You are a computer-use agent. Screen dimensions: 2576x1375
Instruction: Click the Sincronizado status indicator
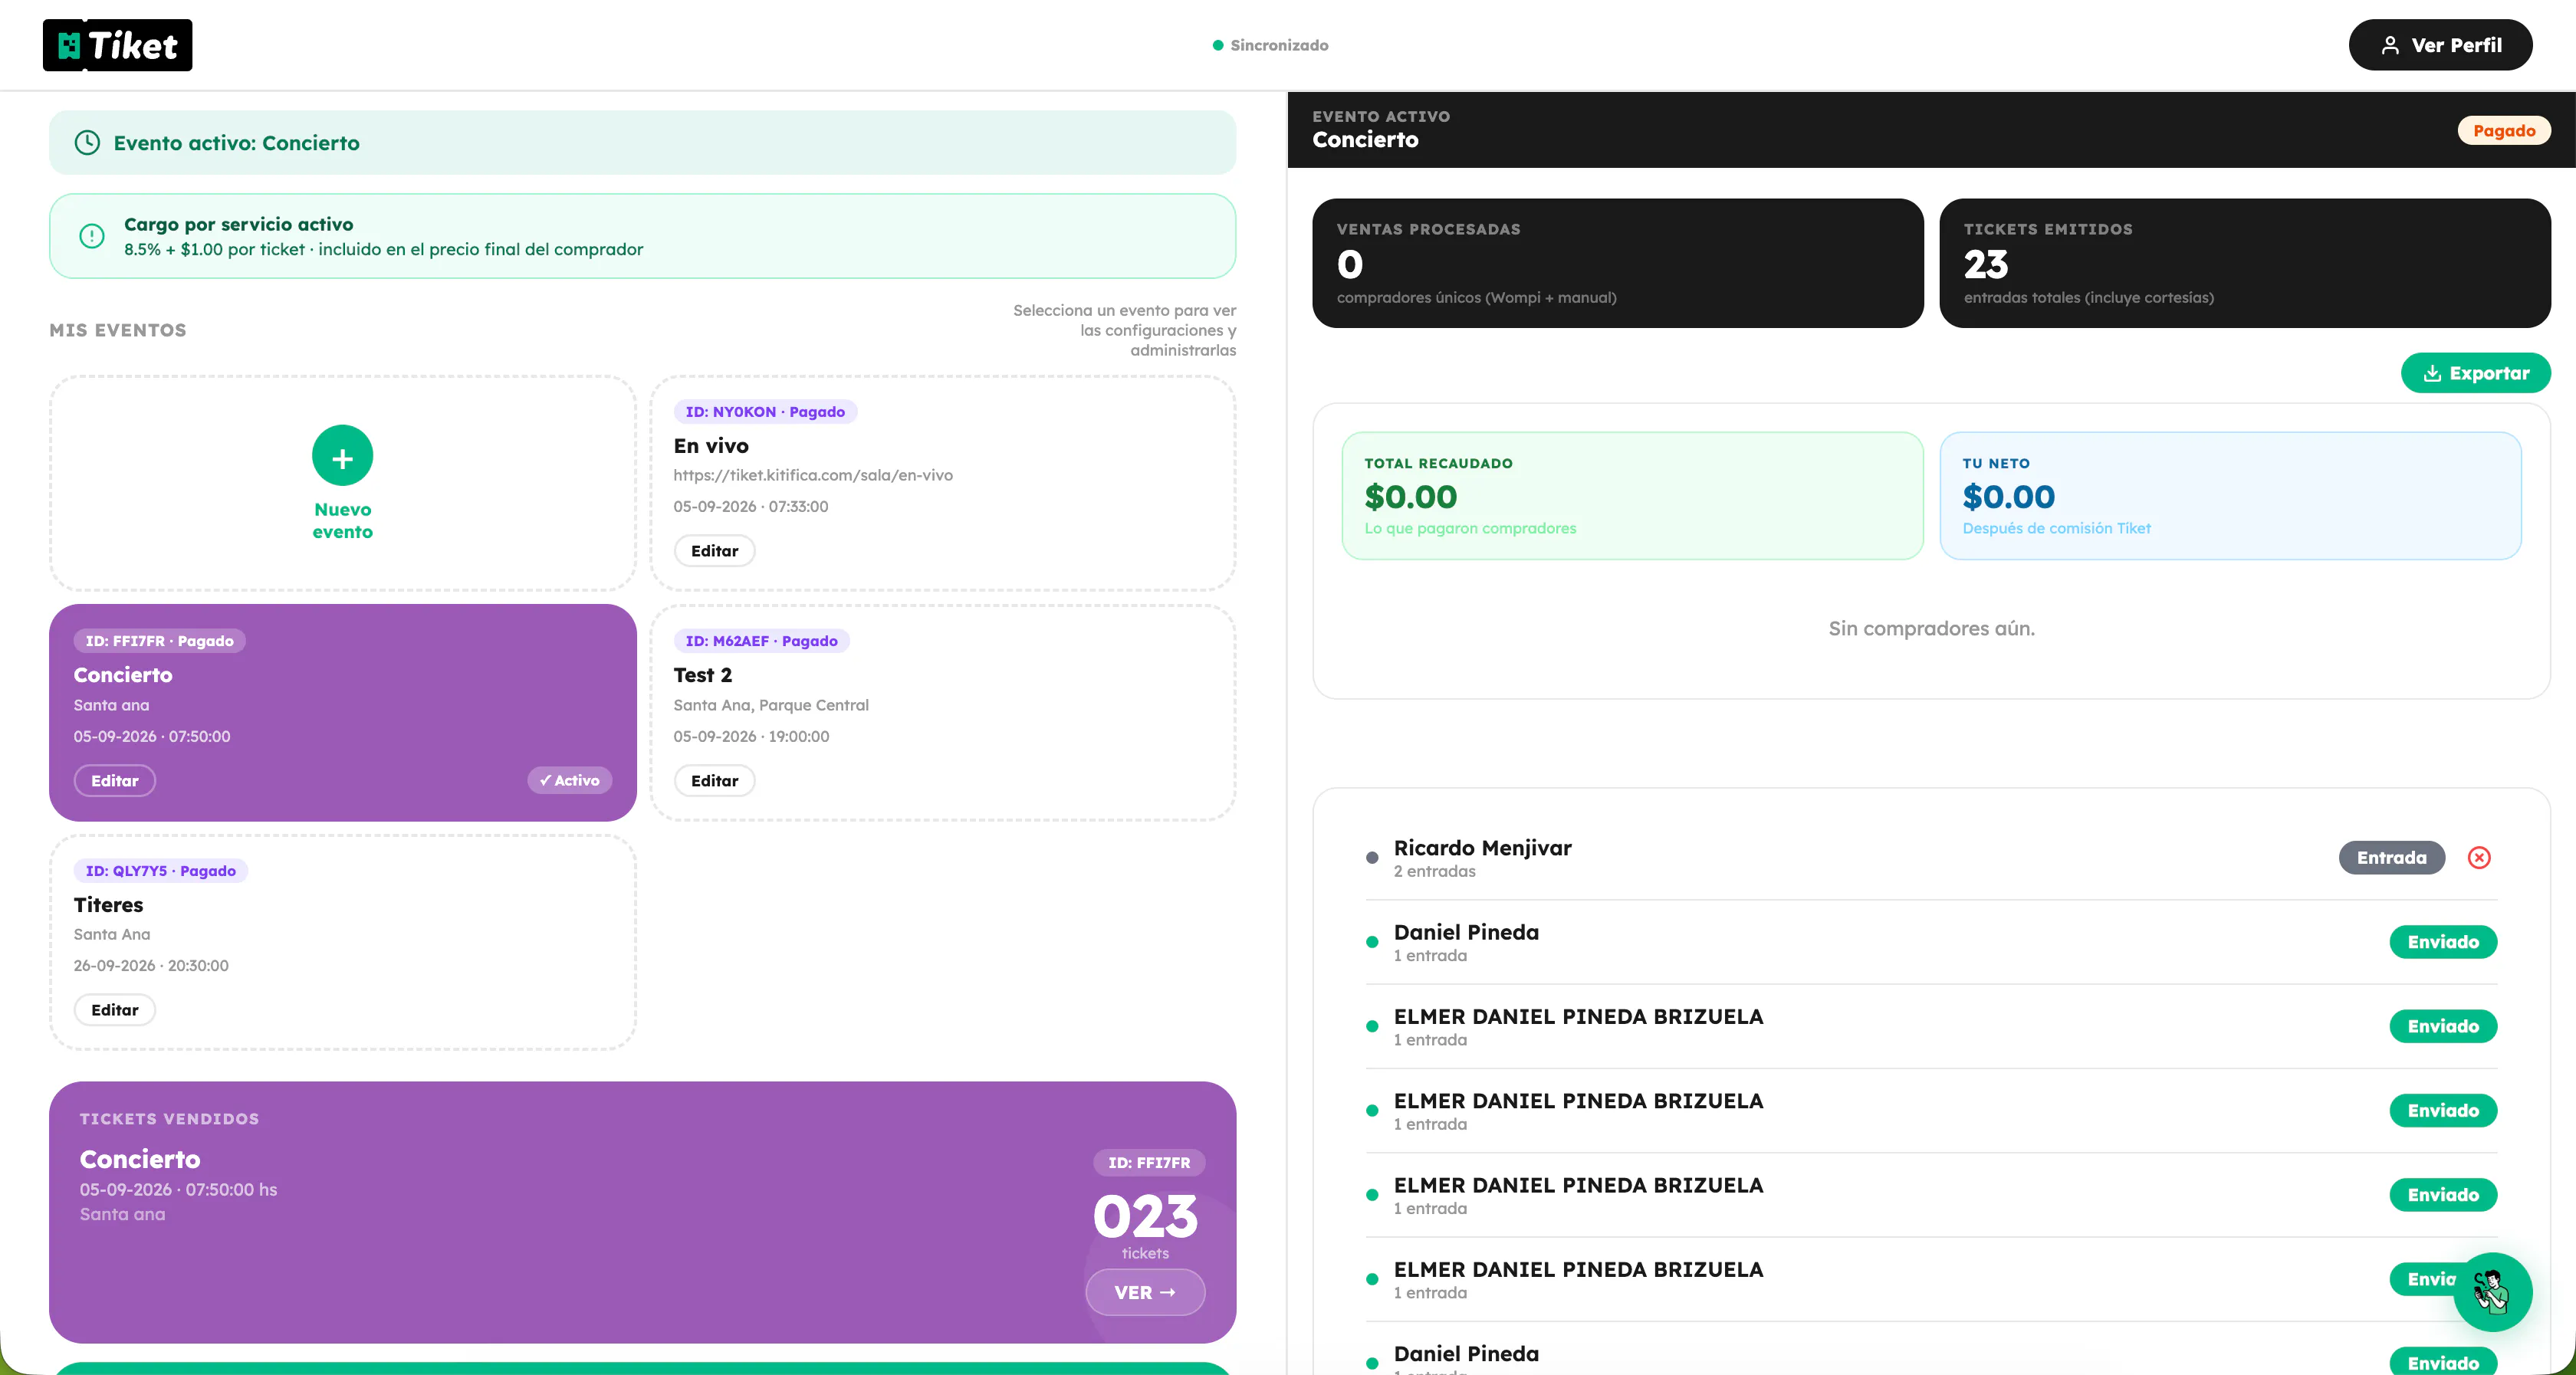(x=1270, y=45)
